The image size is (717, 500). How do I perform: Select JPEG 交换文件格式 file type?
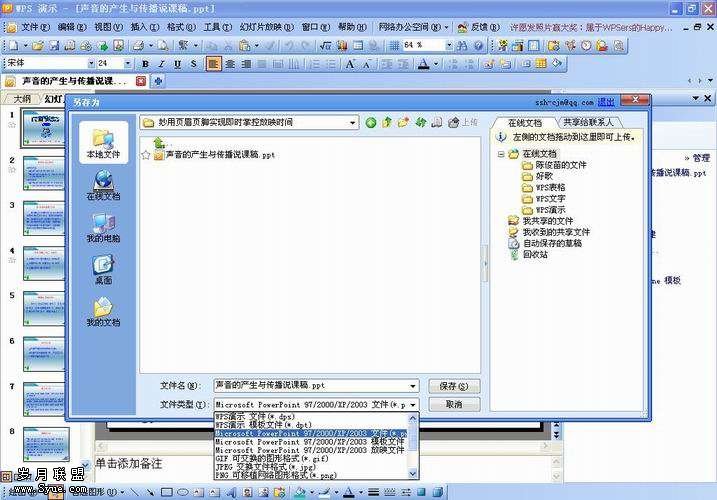point(312,467)
